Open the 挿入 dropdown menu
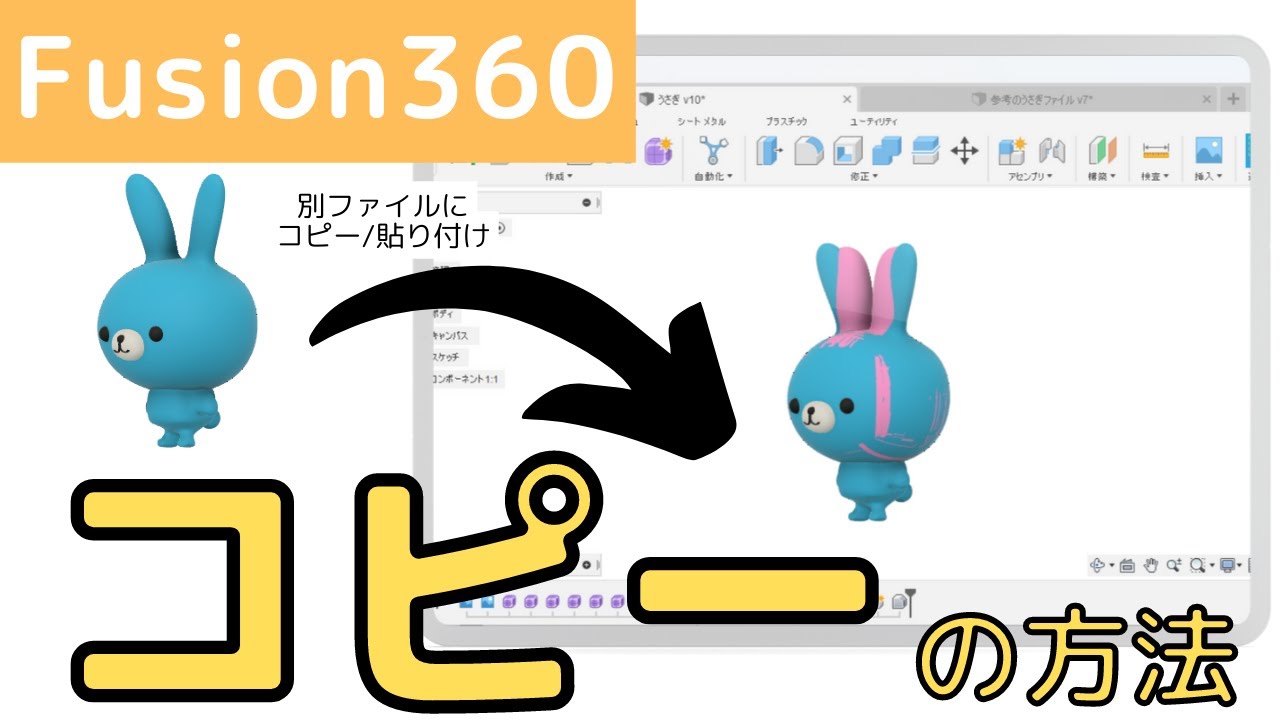This screenshot has width=1280, height=720. (x=1209, y=176)
